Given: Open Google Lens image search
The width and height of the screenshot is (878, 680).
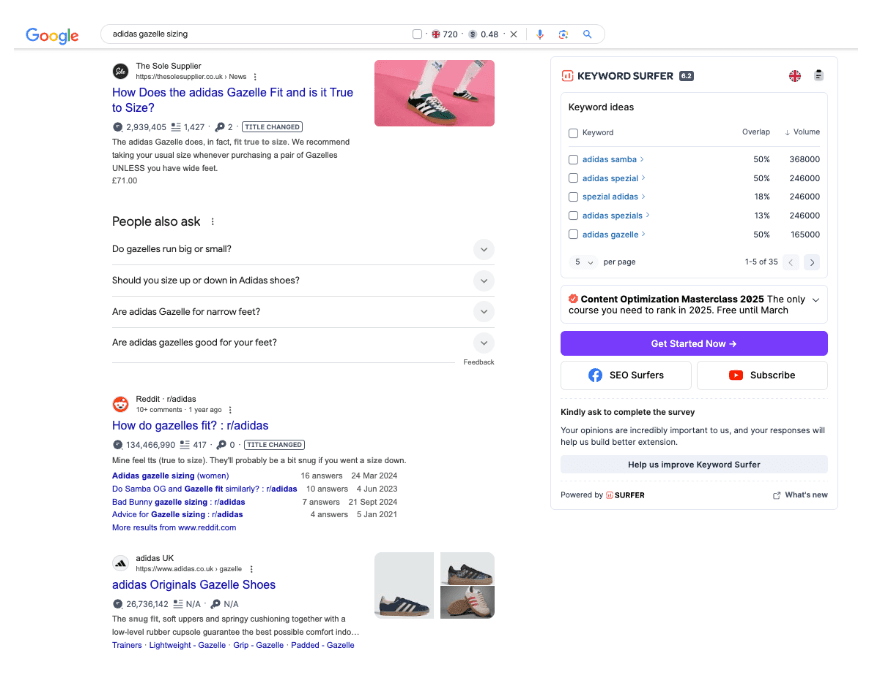Looking at the screenshot, I should 563,34.
